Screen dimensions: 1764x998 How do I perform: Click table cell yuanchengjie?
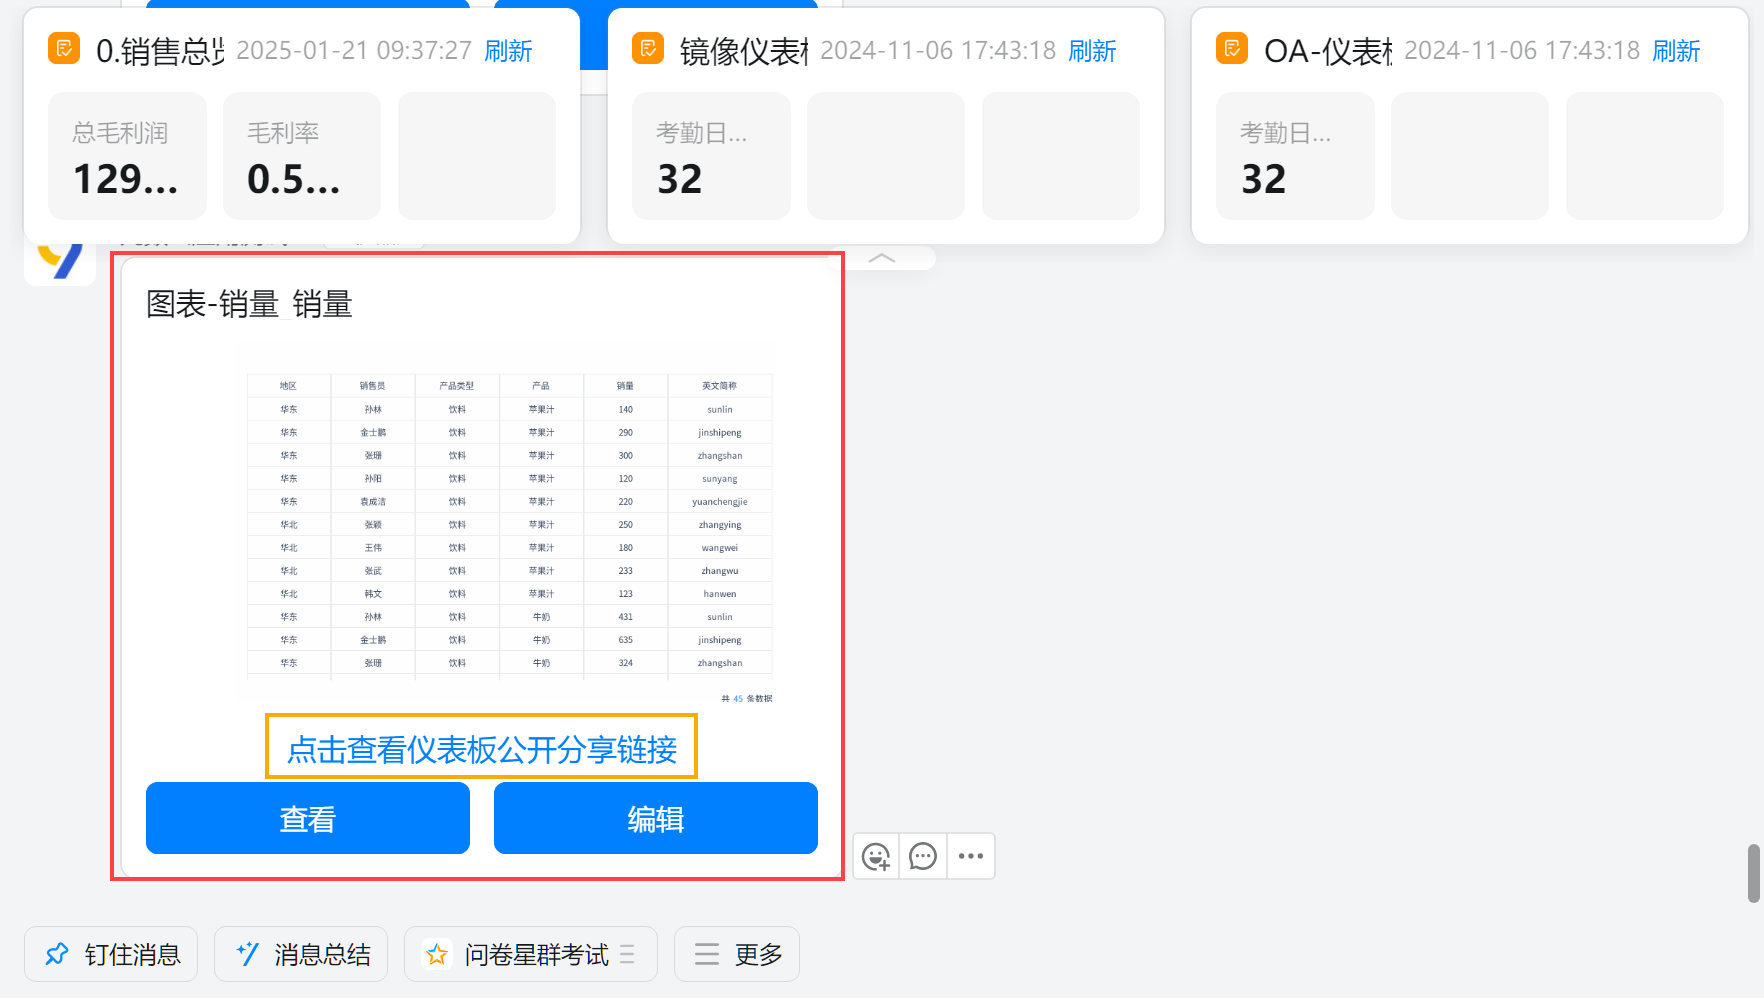click(720, 502)
